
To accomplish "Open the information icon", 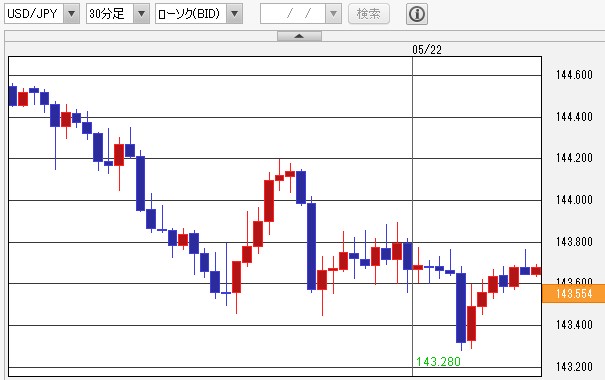I will pyautogui.click(x=417, y=14).
